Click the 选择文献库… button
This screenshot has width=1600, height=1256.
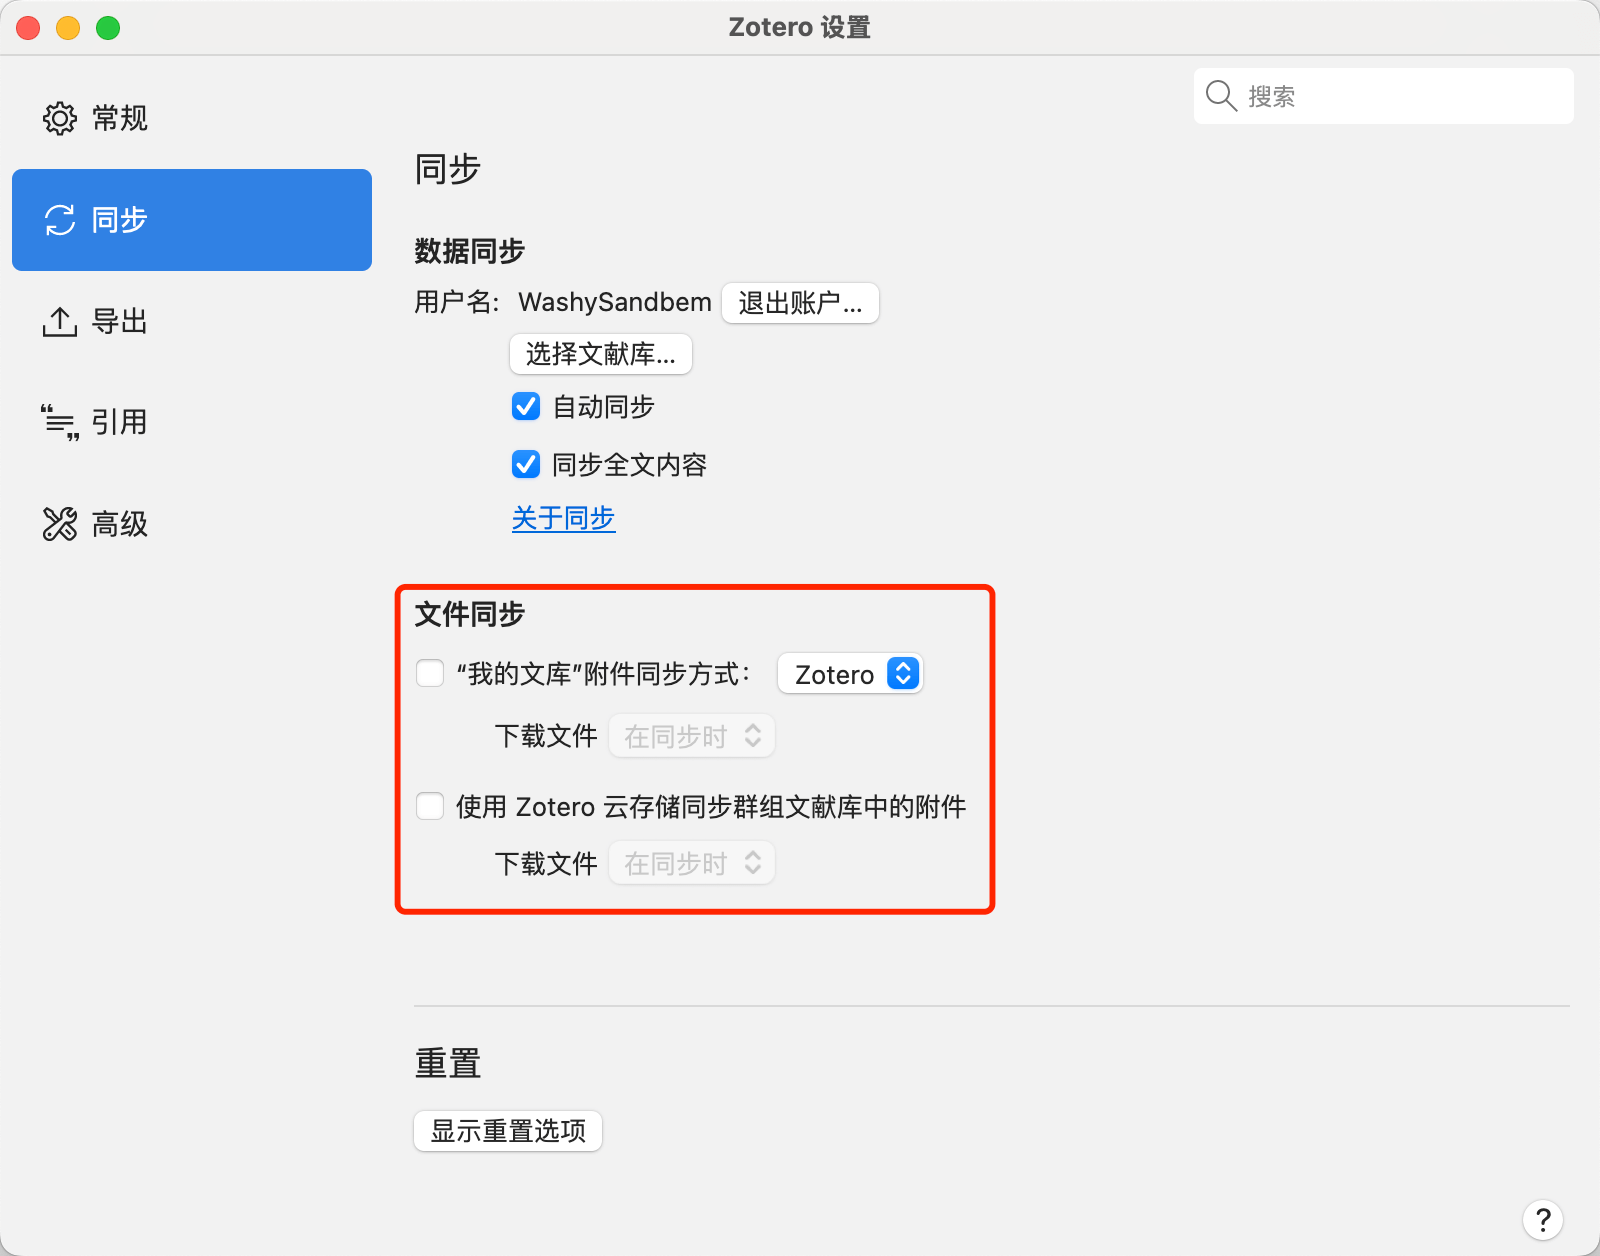(x=601, y=354)
